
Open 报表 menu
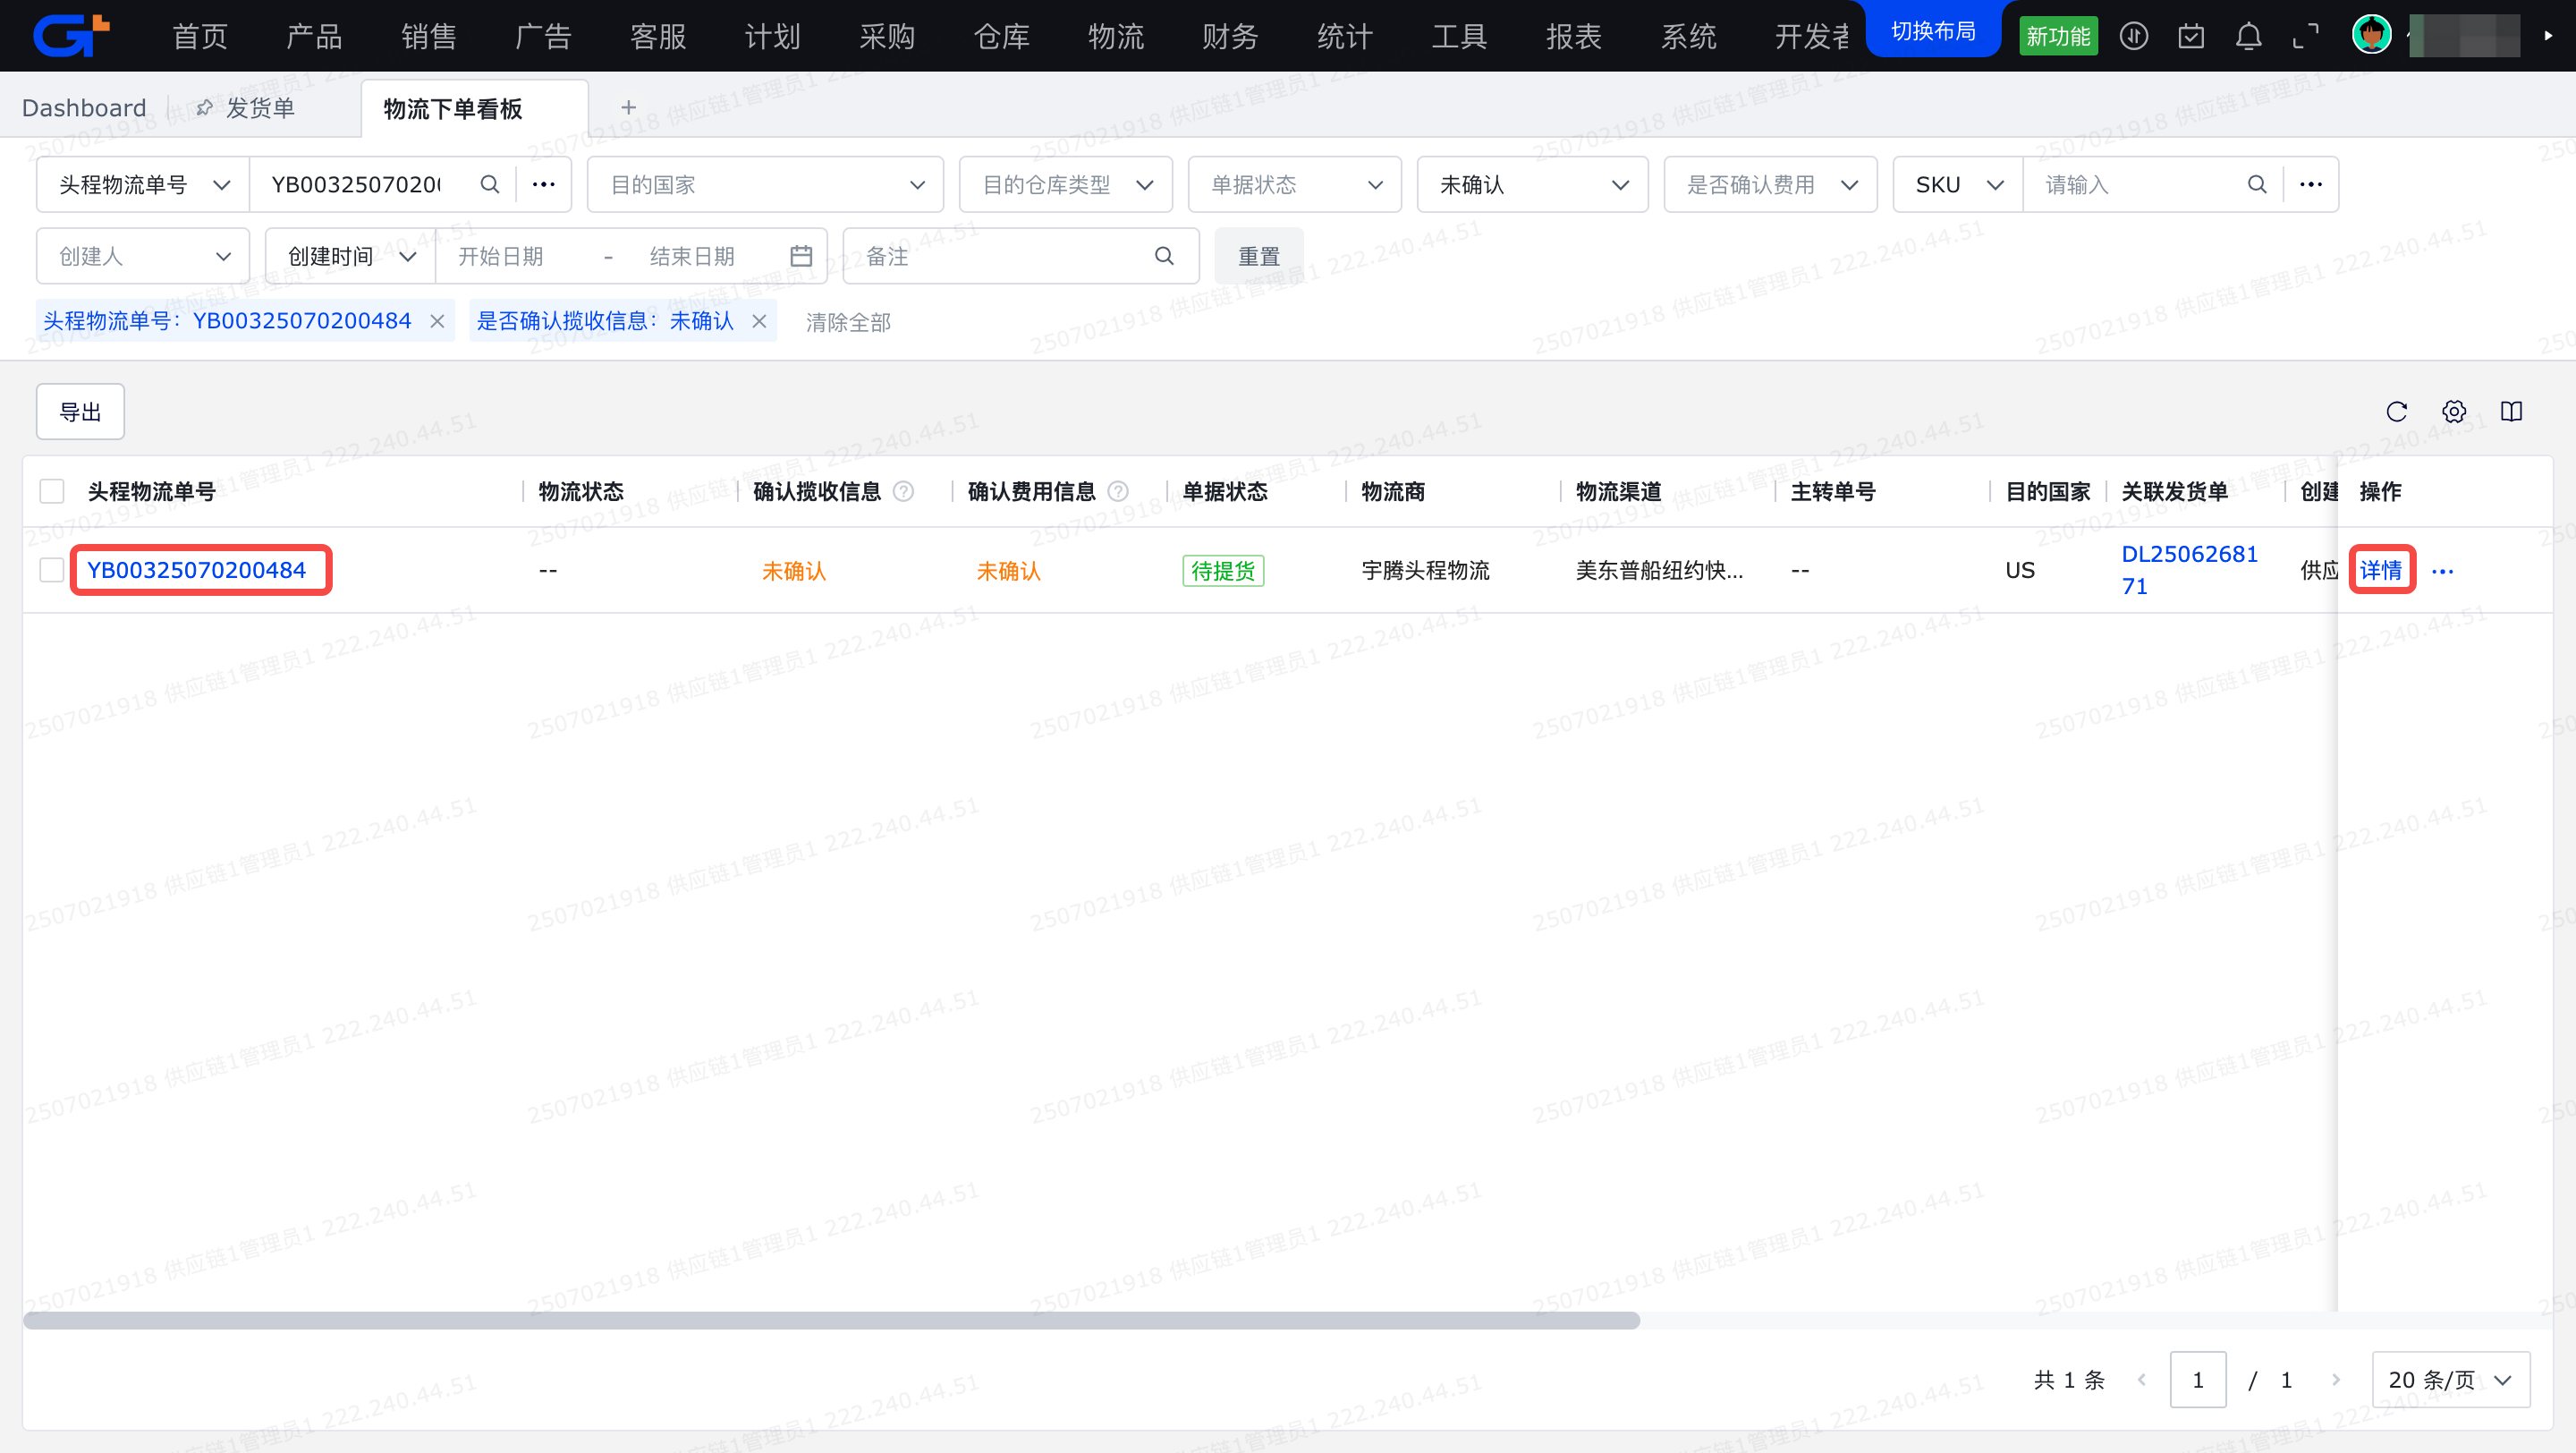[1573, 36]
